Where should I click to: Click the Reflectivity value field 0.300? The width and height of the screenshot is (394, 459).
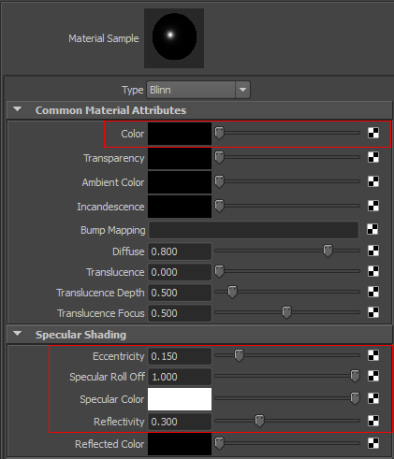click(x=180, y=422)
